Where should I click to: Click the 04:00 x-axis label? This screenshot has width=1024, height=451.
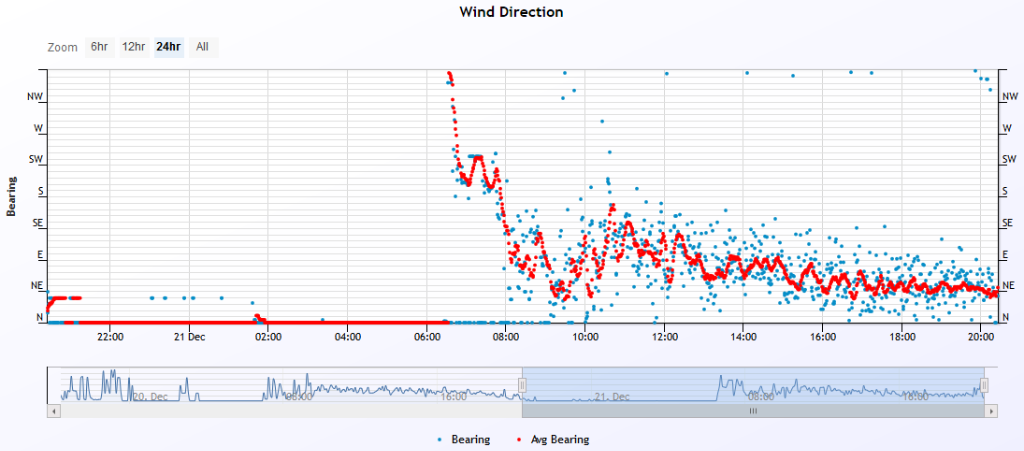(347, 337)
